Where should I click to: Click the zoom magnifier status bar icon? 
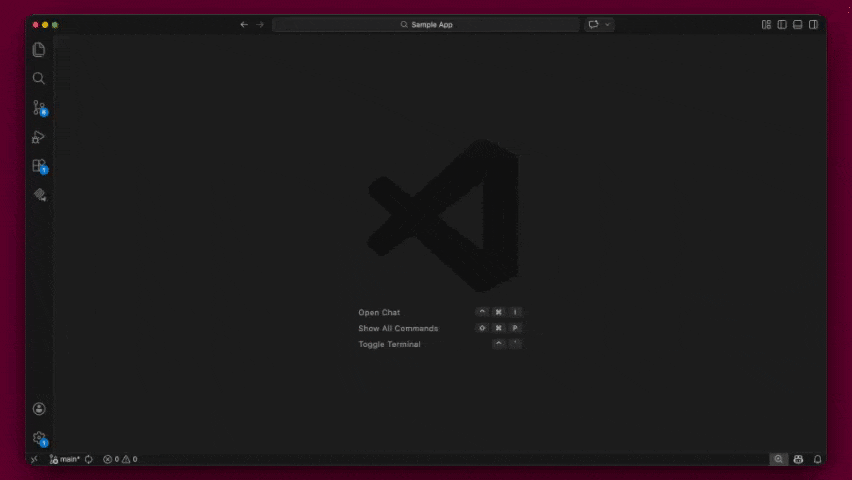click(779, 459)
